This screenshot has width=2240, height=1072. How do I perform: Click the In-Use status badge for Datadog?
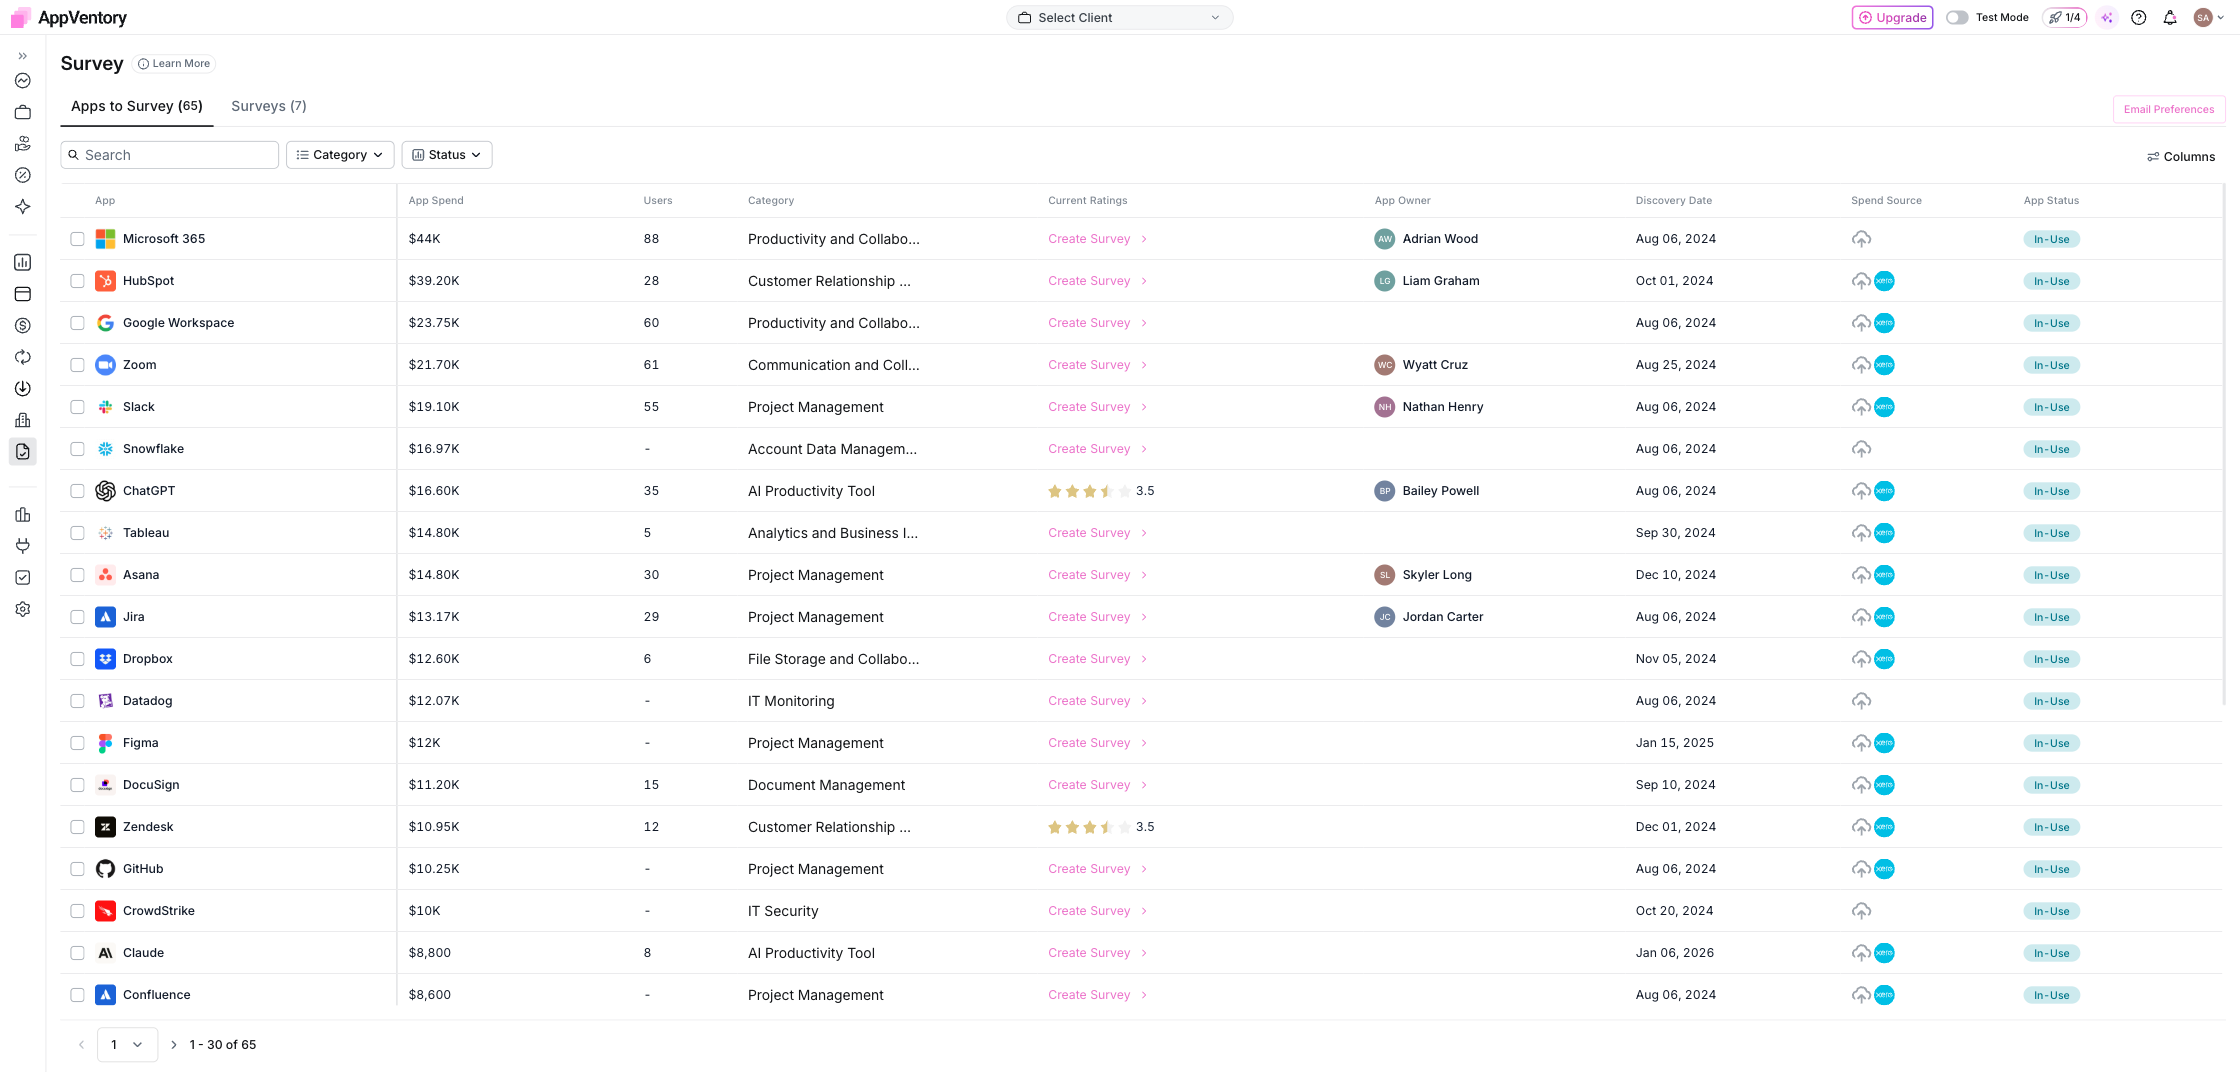click(2051, 701)
